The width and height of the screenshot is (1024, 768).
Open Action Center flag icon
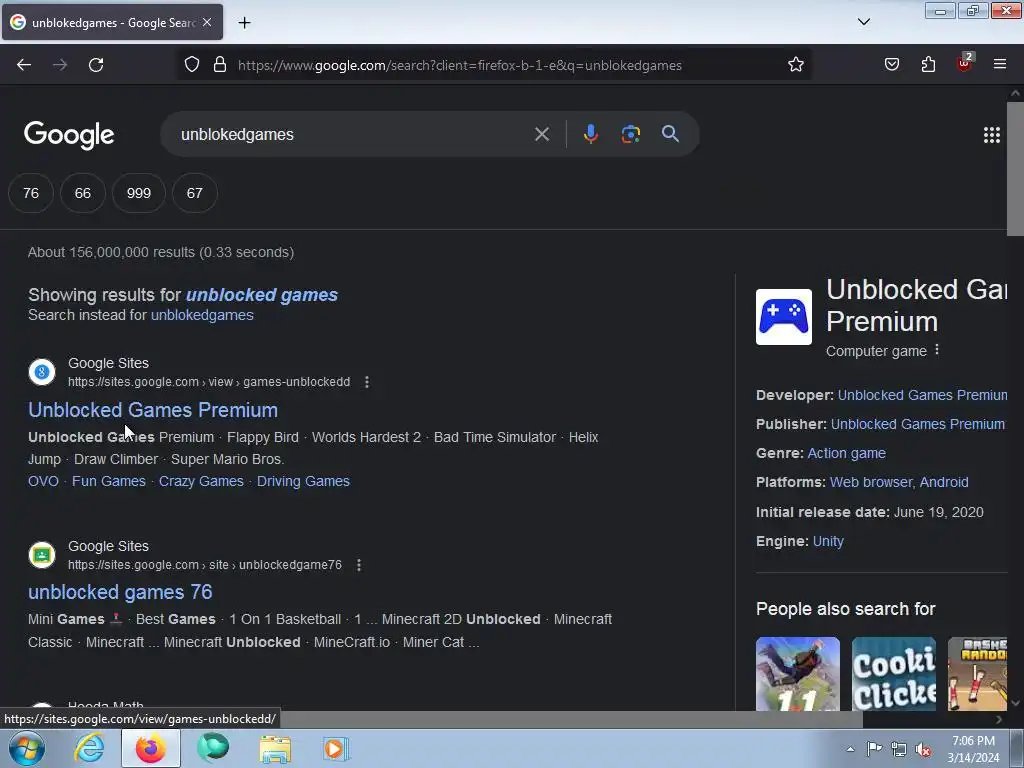tap(874, 749)
